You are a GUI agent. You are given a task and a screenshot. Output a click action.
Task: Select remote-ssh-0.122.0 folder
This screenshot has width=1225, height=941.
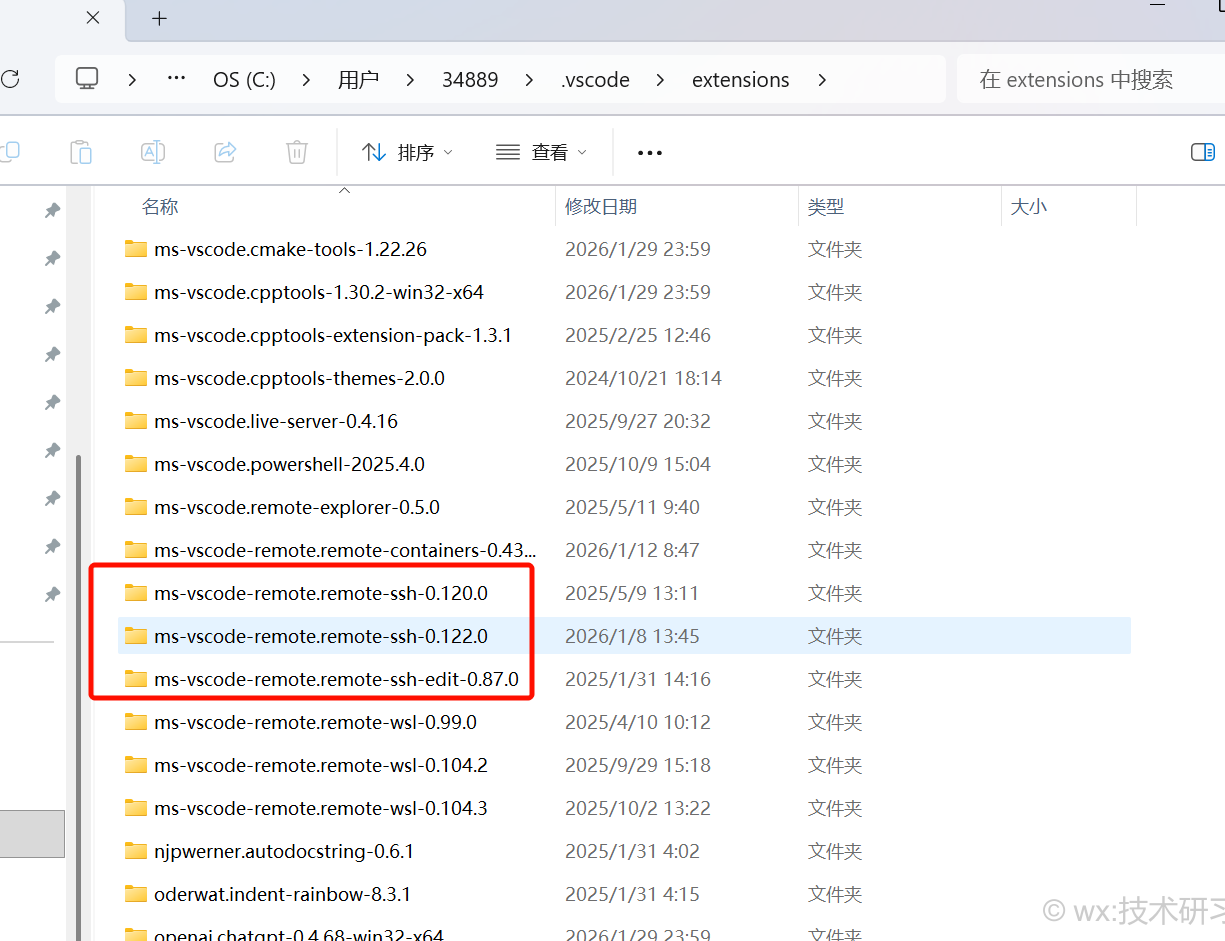[x=624, y=636]
